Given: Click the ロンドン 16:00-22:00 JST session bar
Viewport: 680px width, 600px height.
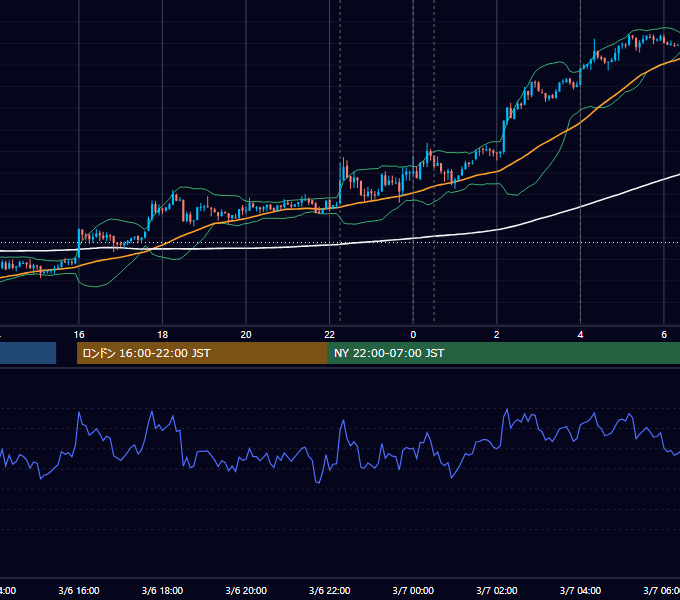Looking at the screenshot, I should (202, 353).
